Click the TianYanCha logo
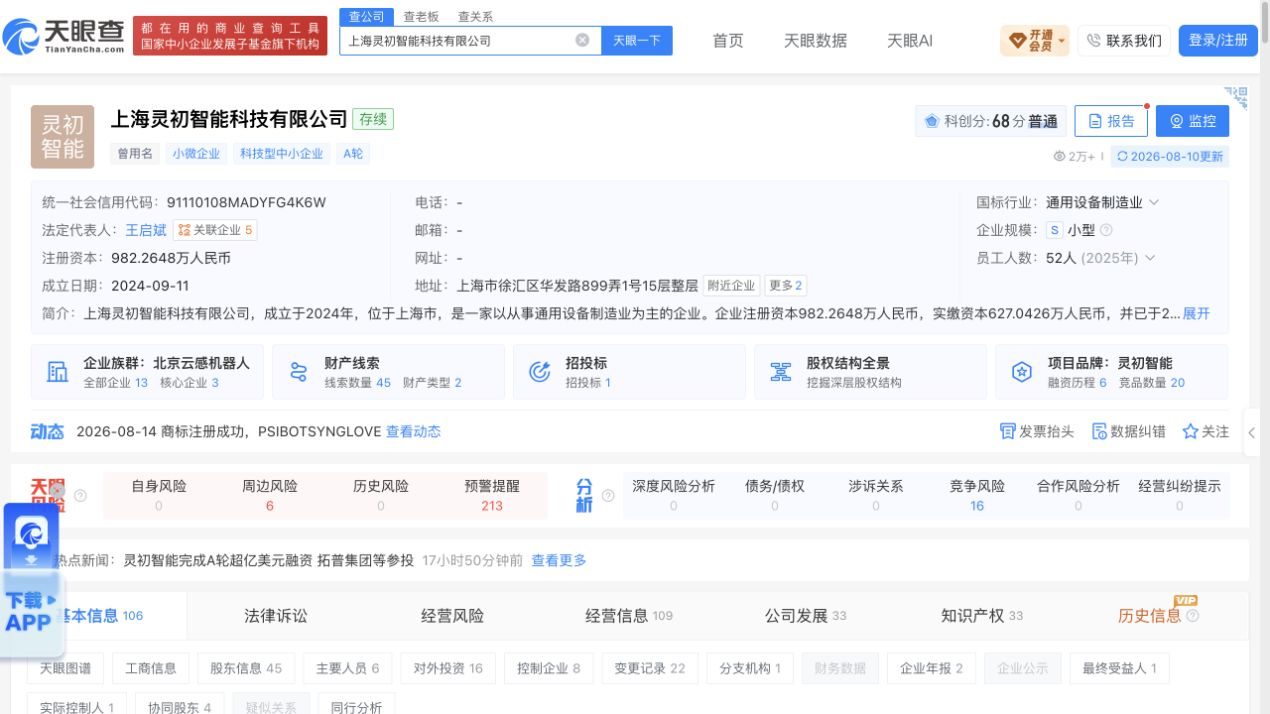 64,37
